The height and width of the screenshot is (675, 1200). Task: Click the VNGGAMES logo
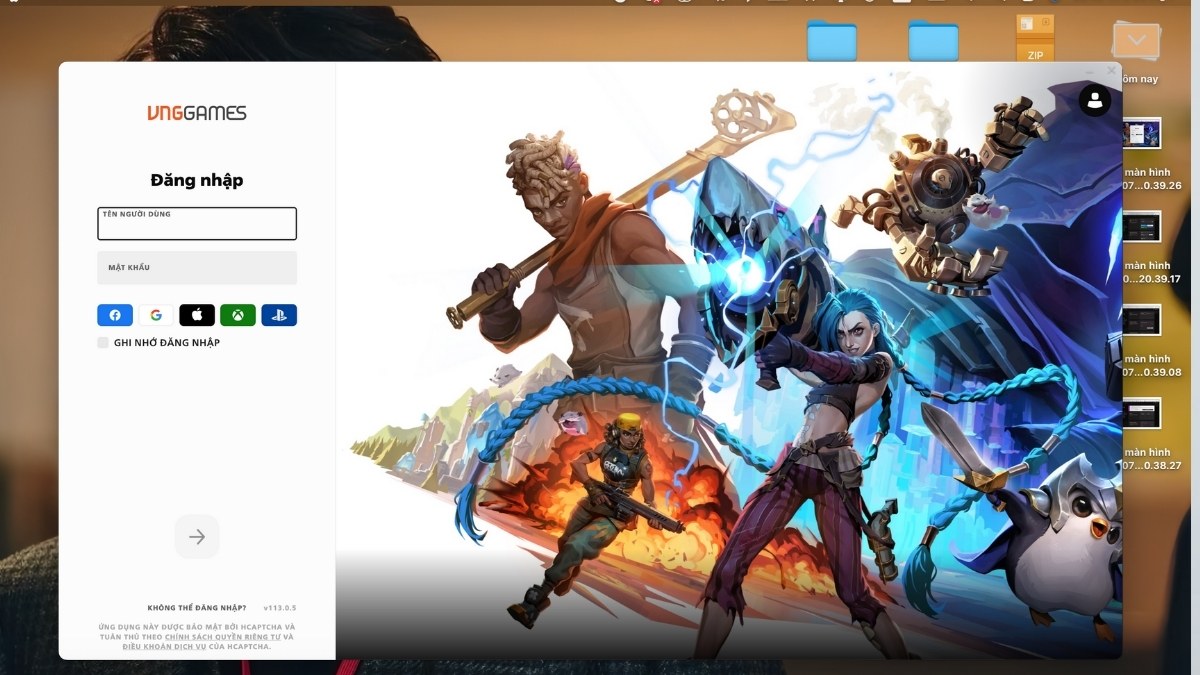tap(197, 113)
